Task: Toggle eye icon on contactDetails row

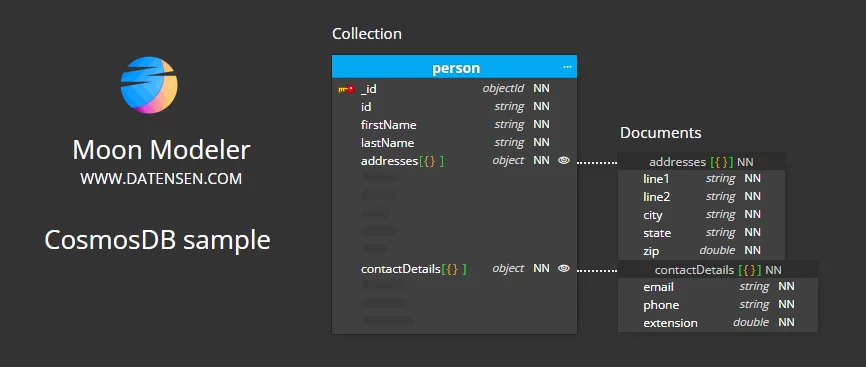Action: tap(563, 268)
